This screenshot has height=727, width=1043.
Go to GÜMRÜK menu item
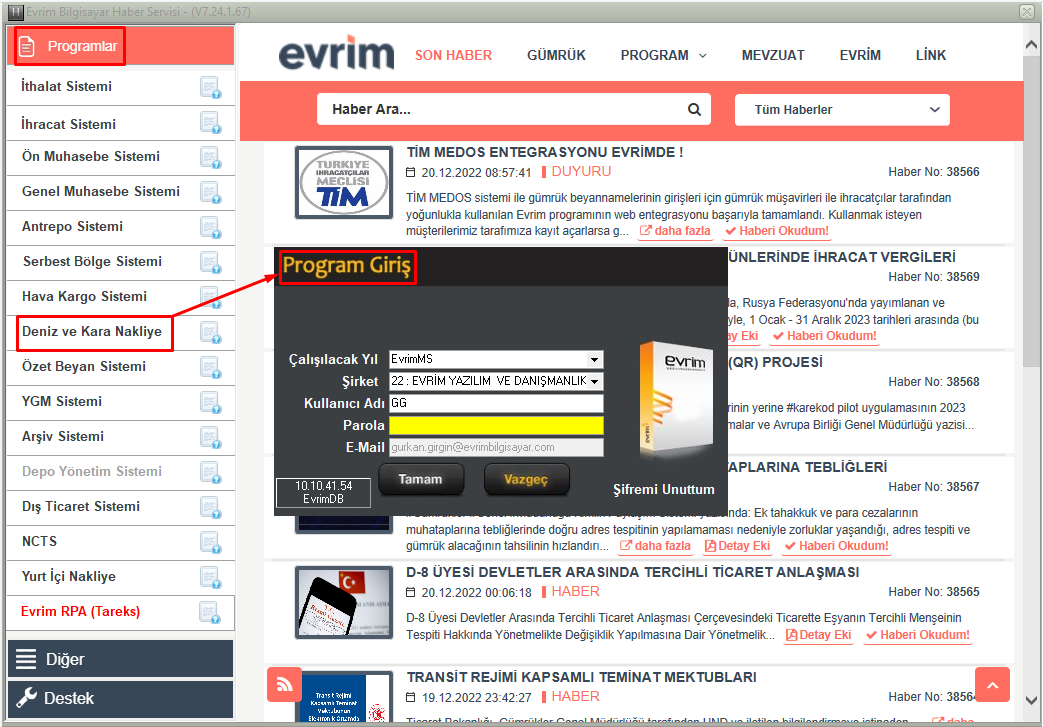pos(556,55)
